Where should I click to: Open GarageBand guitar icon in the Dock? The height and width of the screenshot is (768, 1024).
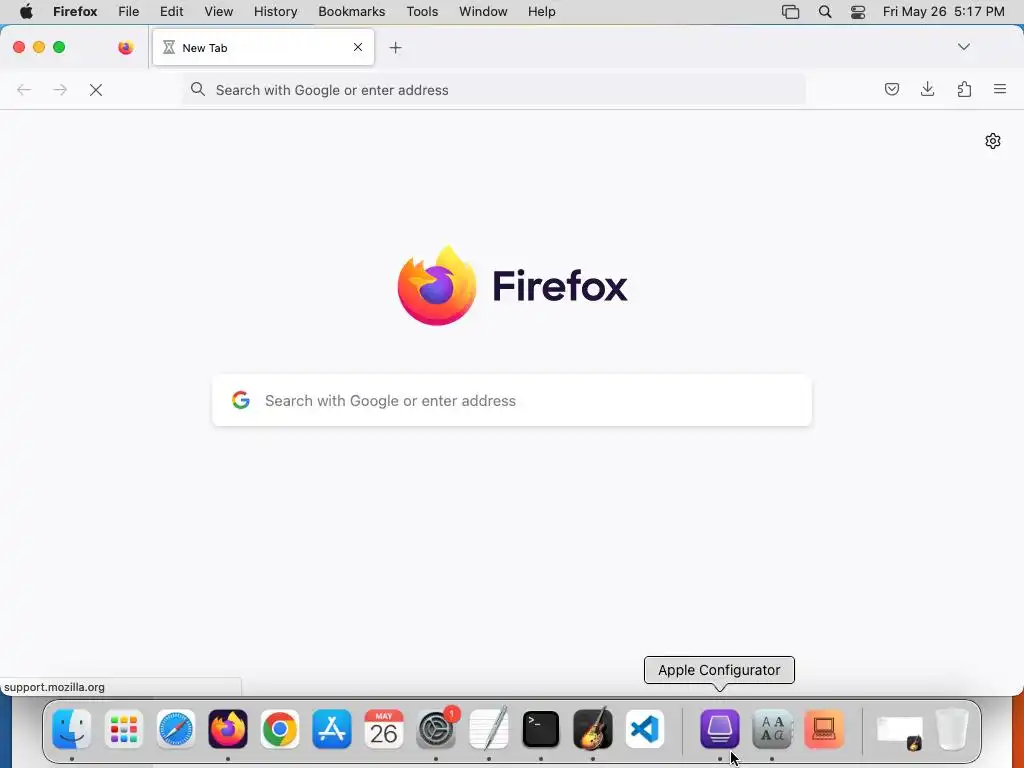pos(593,729)
